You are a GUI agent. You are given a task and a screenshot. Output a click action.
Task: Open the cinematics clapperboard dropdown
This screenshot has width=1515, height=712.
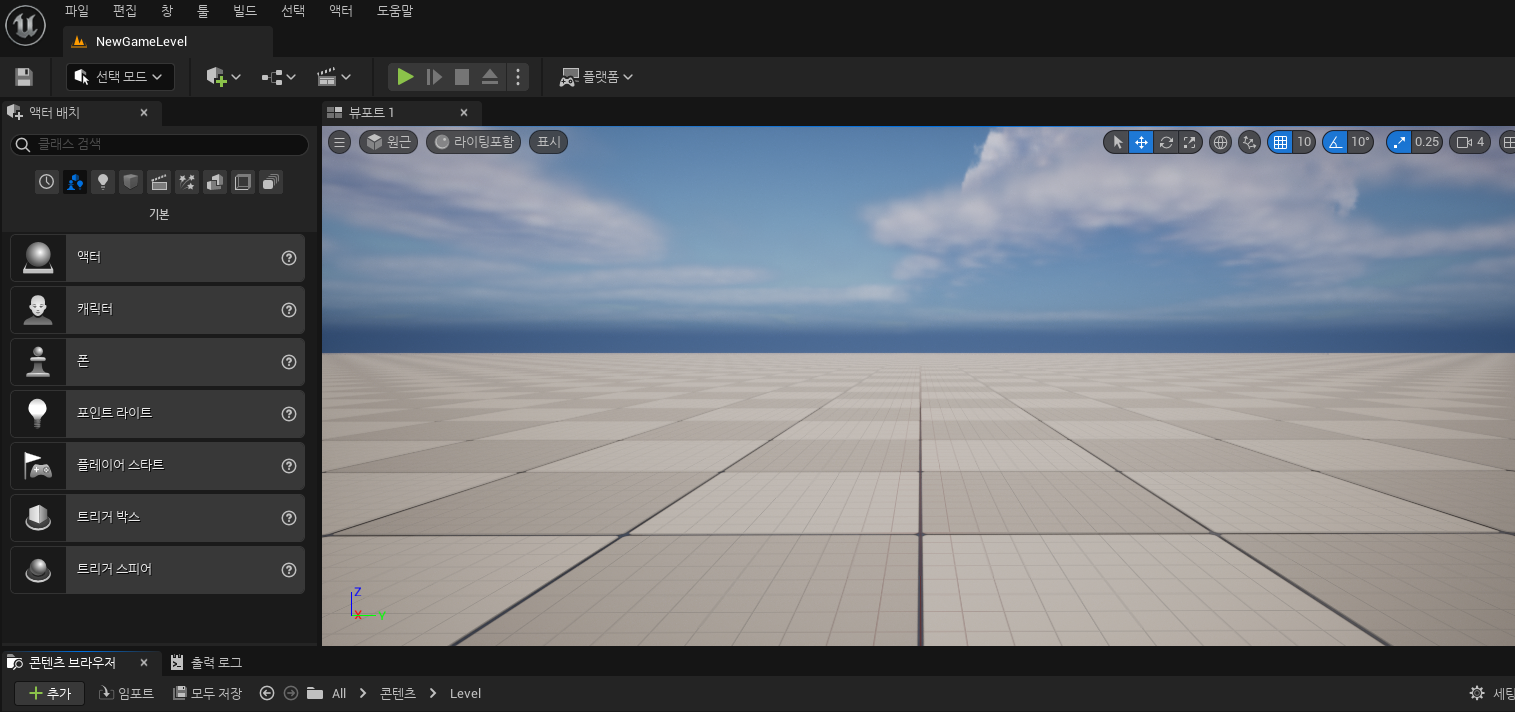(334, 77)
